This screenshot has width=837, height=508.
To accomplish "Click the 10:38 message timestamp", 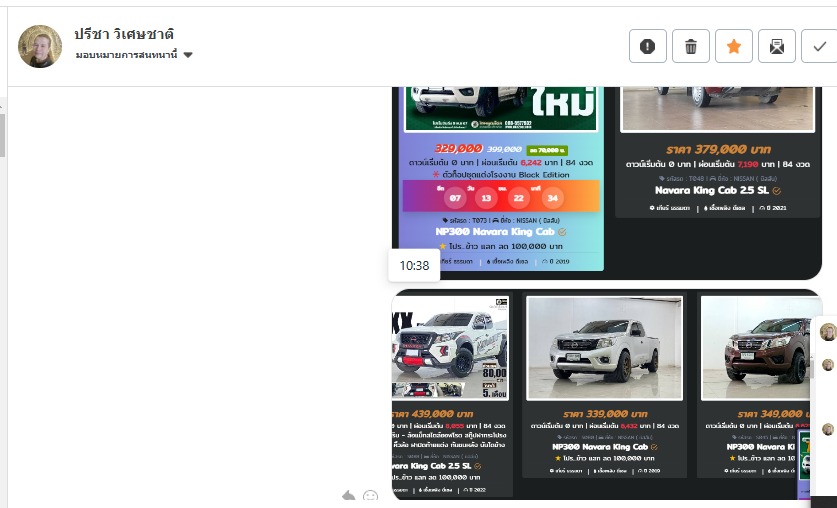I will (414, 265).
